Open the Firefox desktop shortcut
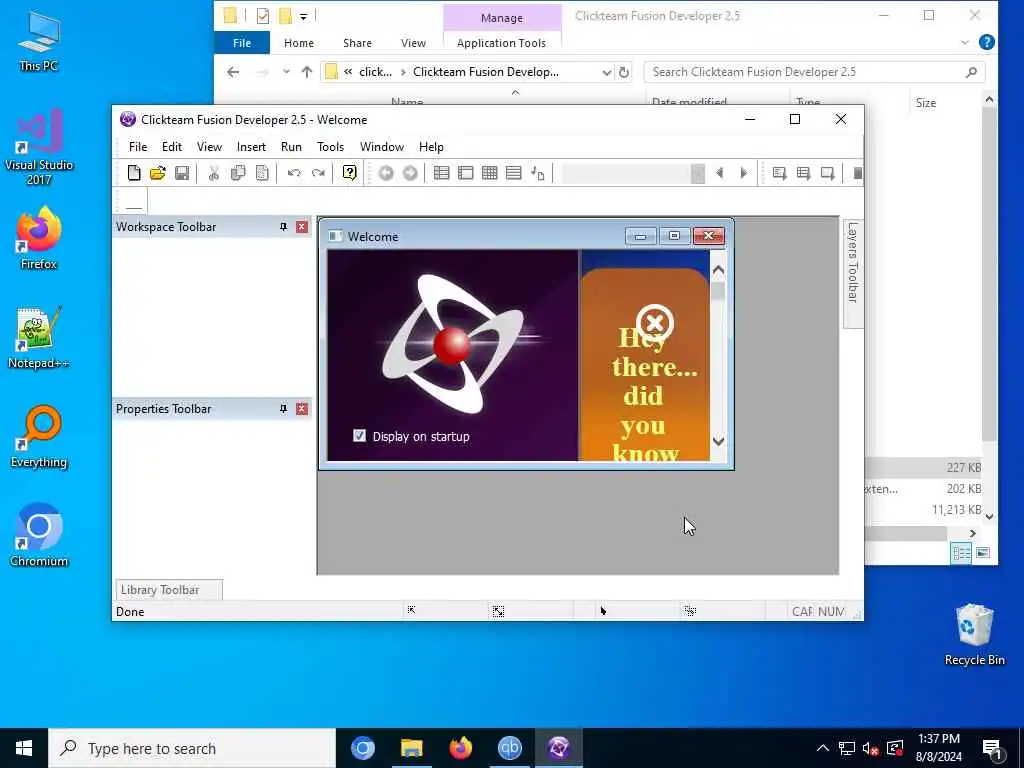The image size is (1024, 768). (39, 240)
